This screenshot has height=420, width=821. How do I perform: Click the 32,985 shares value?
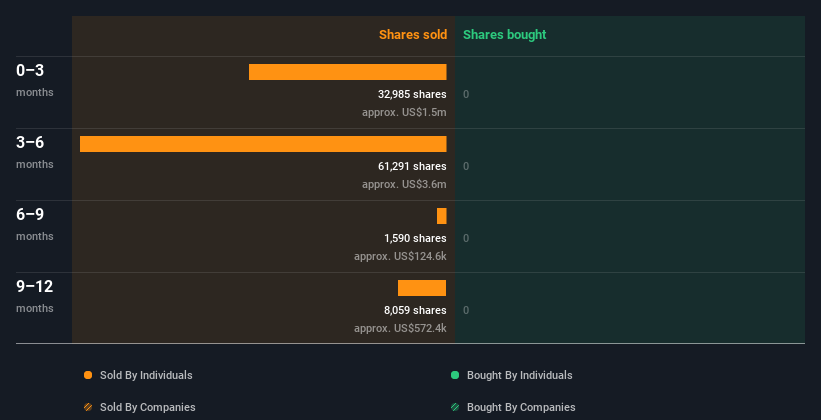tap(412, 94)
